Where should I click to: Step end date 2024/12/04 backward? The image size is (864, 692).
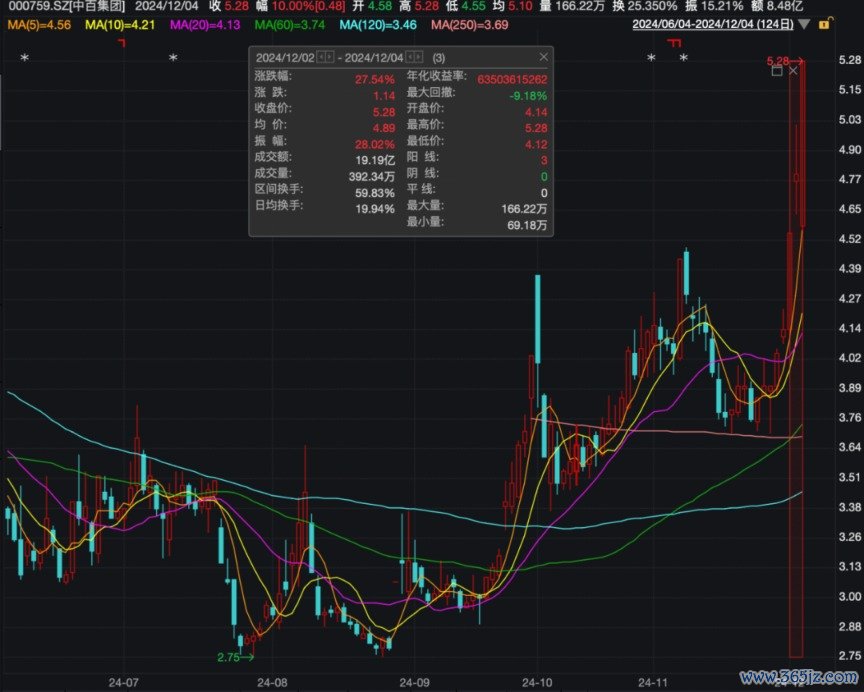(410, 57)
